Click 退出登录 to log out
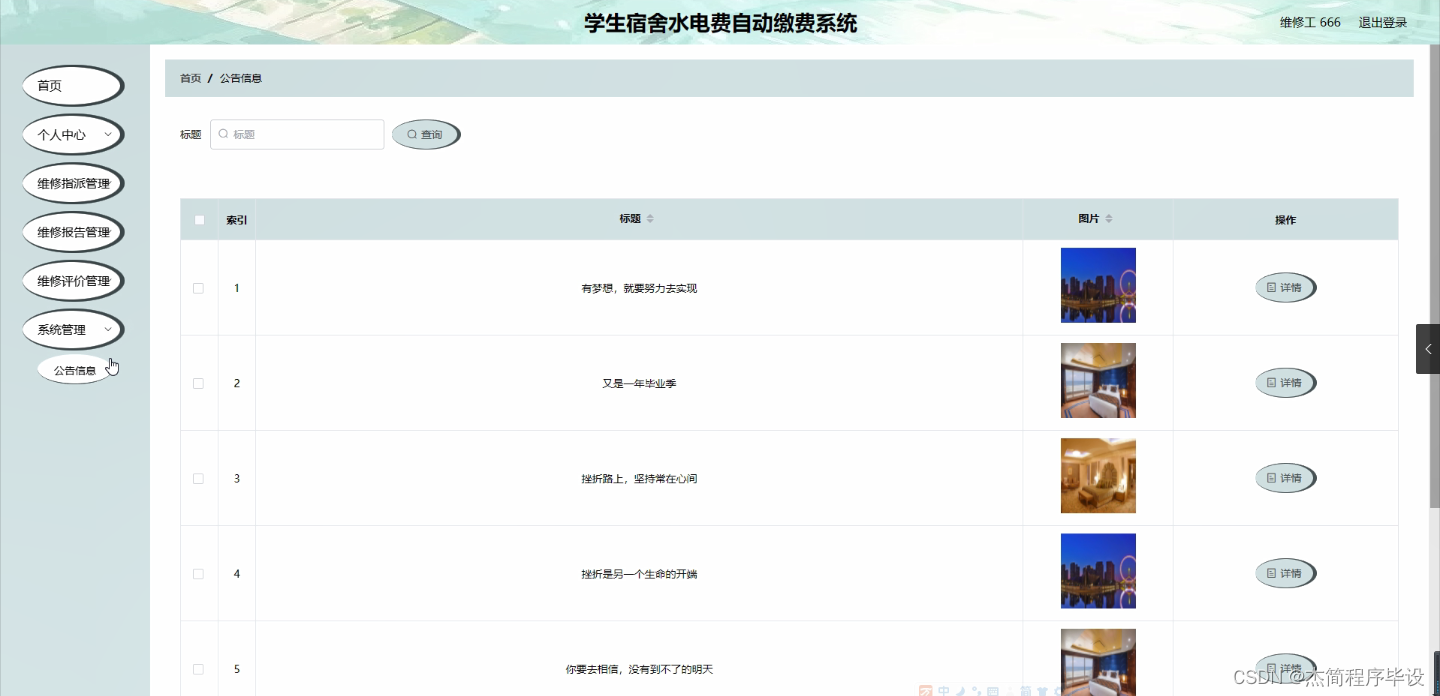The height and width of the screenshot is (696, 1440). click(1381, 21)
